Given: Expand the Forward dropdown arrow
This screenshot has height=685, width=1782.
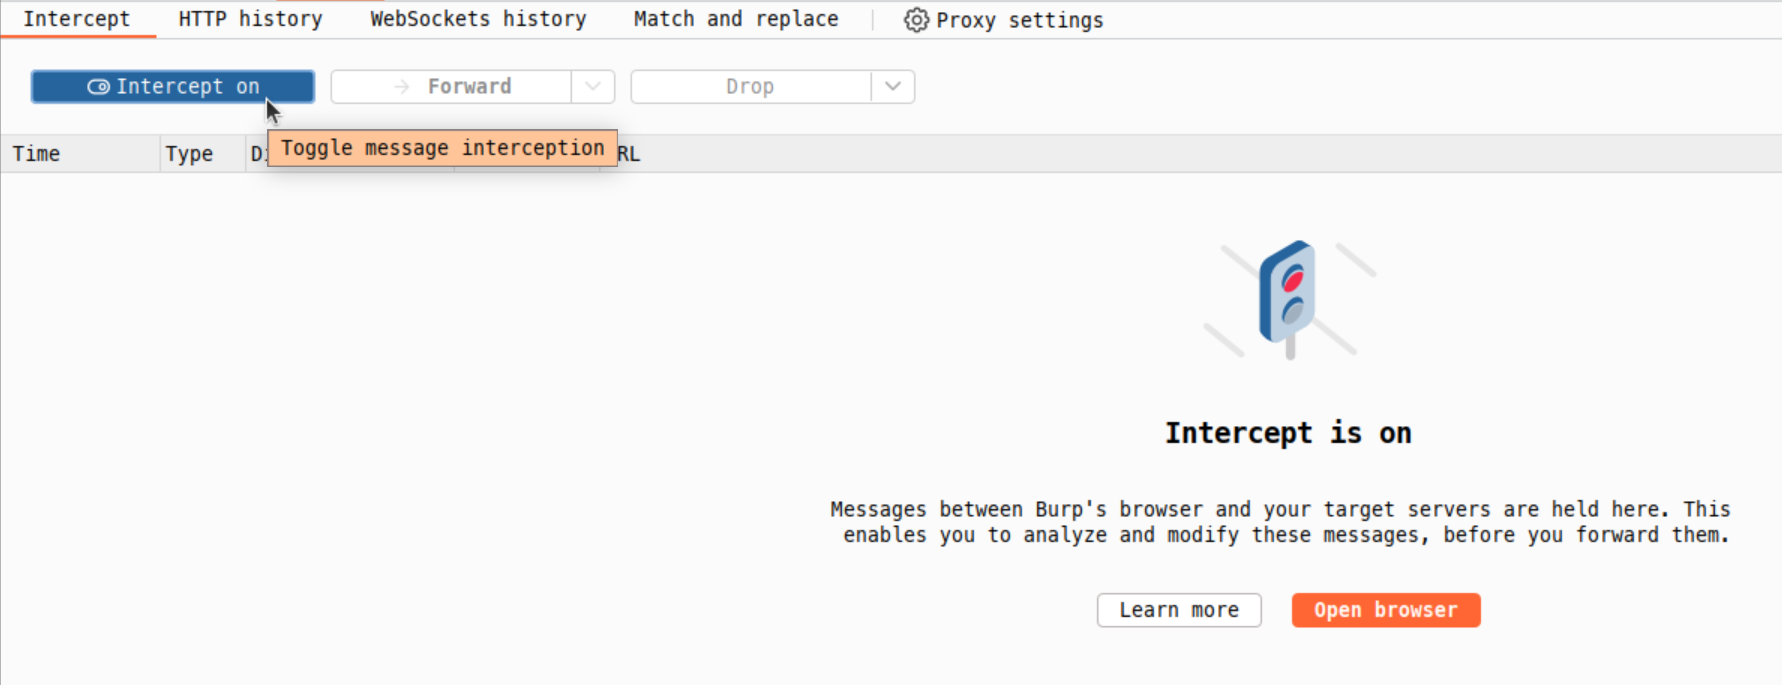Looking at the screenshot, I should [x=593, y=87].
